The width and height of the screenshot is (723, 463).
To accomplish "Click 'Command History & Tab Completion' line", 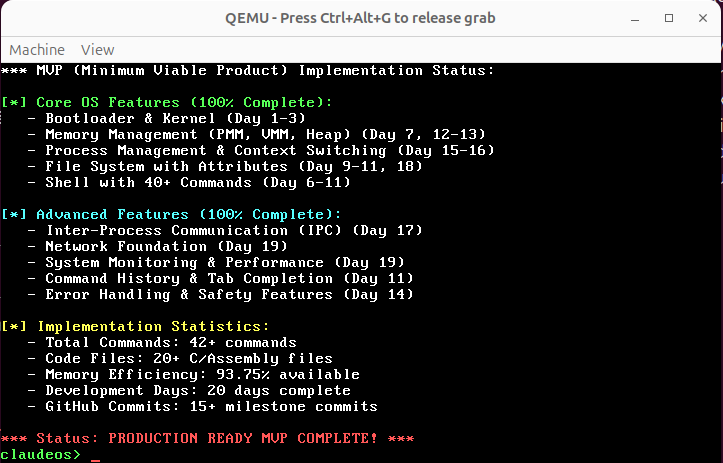I will pos(220,278).
